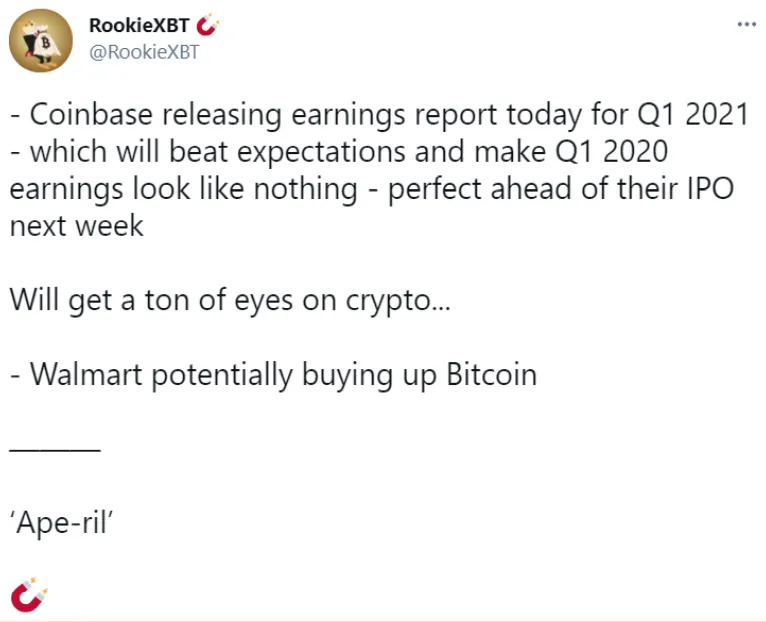Click the magnet emoji below 'Ape-ril'
This screenshot has height=622, width=766.
(29, 594)
